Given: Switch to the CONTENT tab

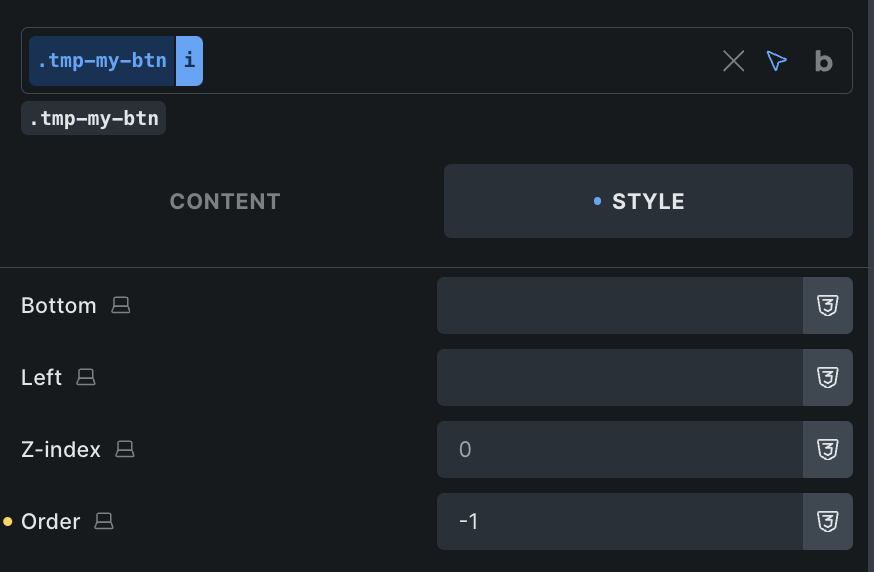Looking at the screenshot, I should coord(225,201).
